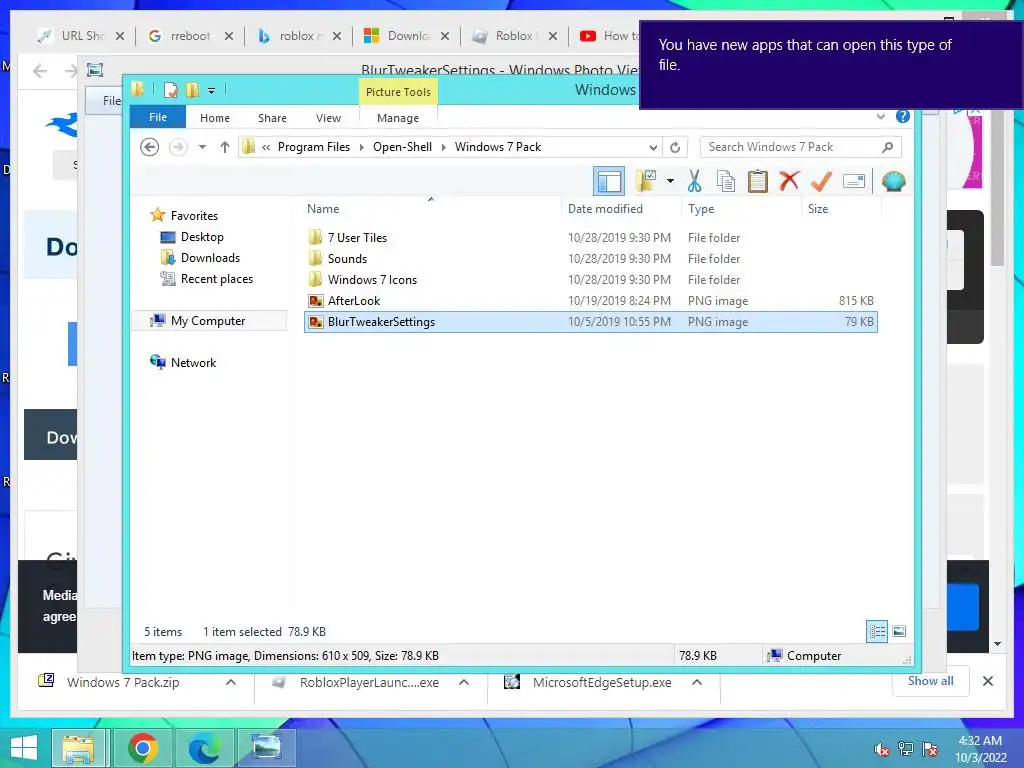Click Open-Shell in the breadcrumb
This screenshot has height=768, width=1024.
click(x=402, y=147)
